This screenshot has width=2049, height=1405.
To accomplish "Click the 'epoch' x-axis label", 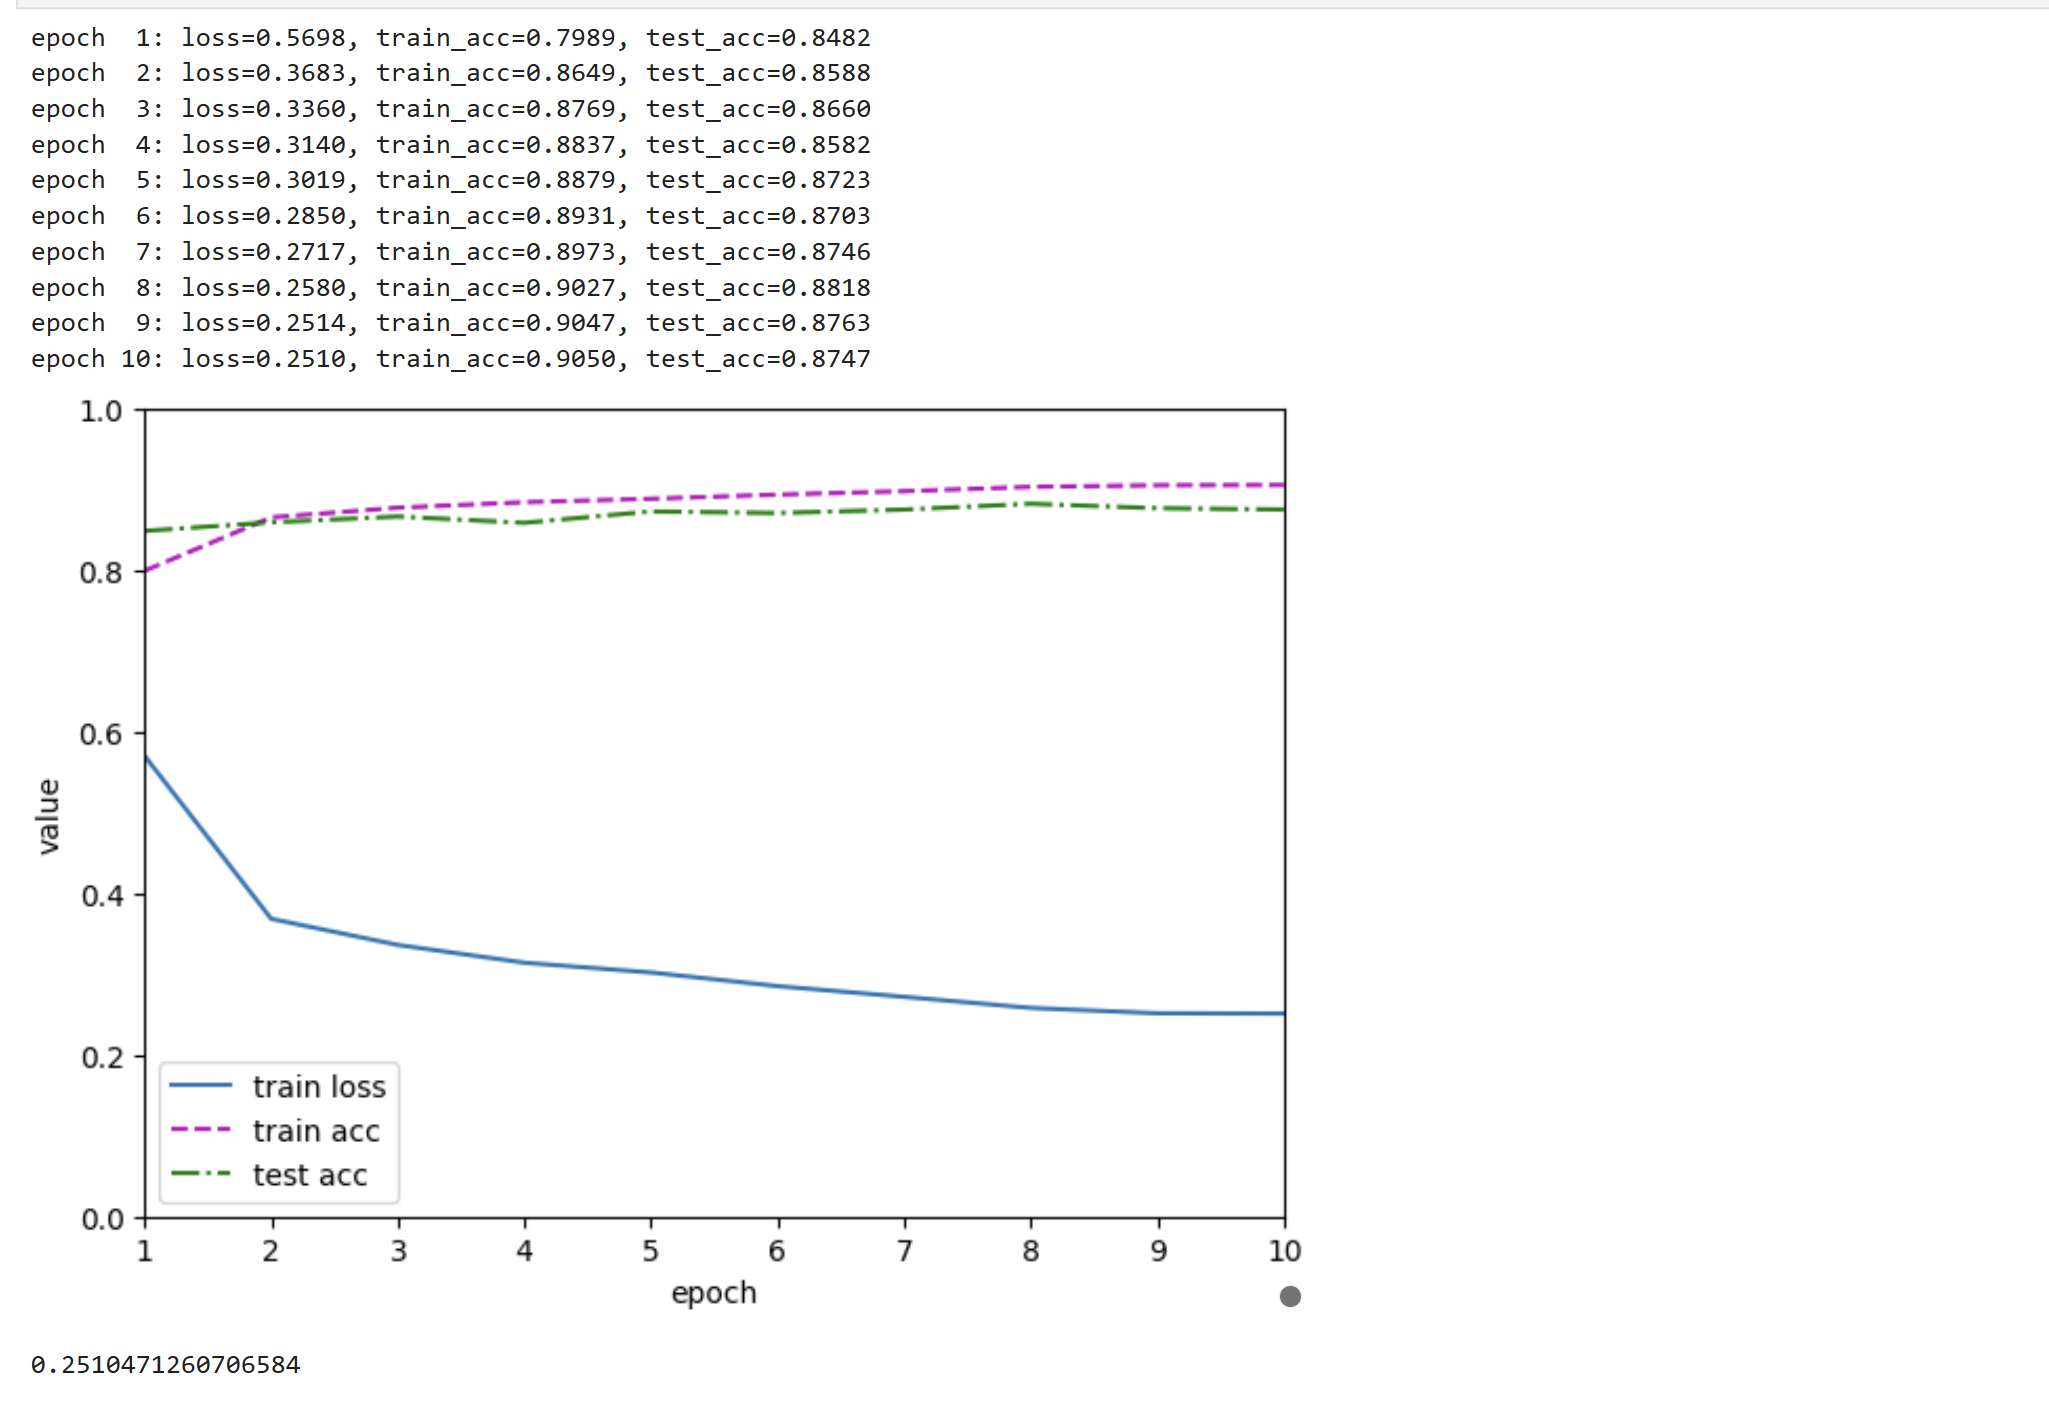I will click(x=713, y=1293).
